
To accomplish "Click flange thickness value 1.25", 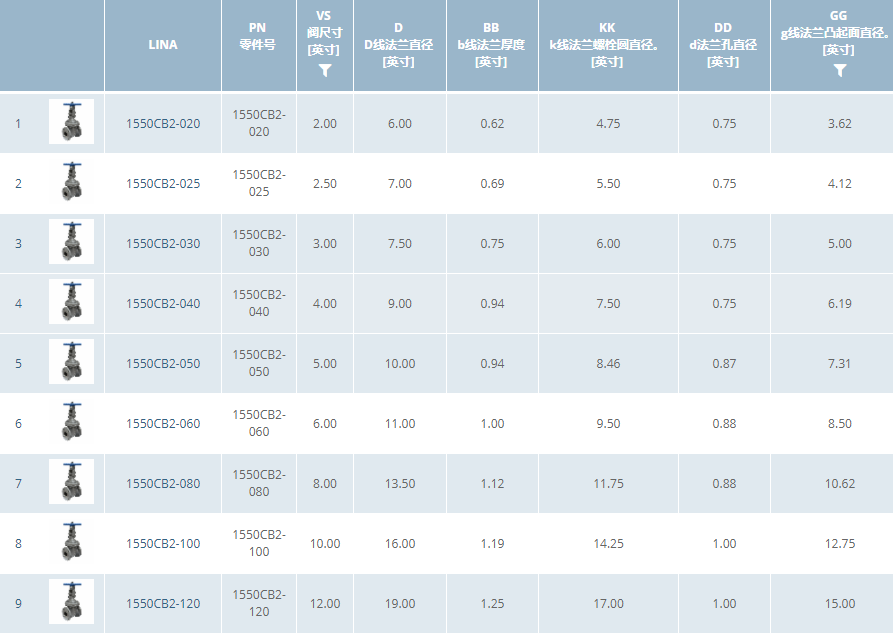I will [x=492, y=603].
